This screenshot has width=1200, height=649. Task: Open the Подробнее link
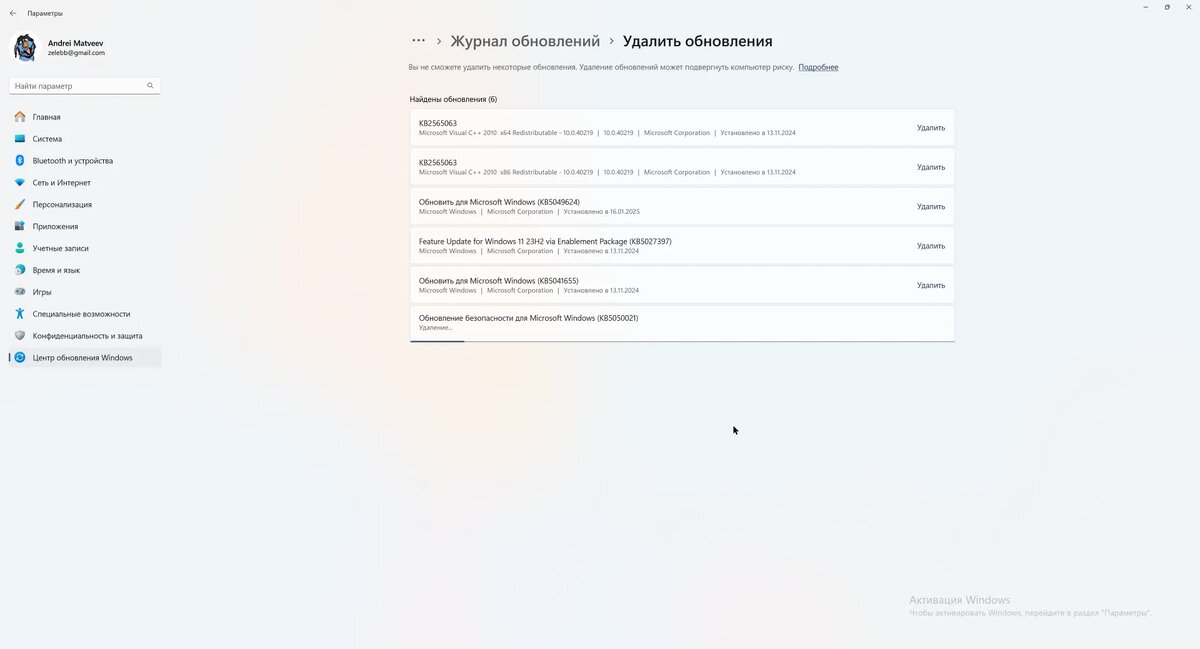pos(817,66)
